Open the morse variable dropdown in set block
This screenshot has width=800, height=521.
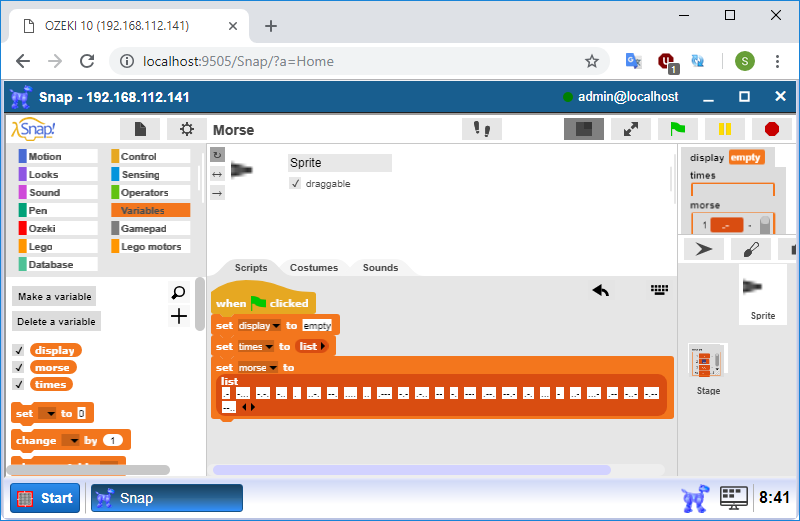[x=273, y=367]
